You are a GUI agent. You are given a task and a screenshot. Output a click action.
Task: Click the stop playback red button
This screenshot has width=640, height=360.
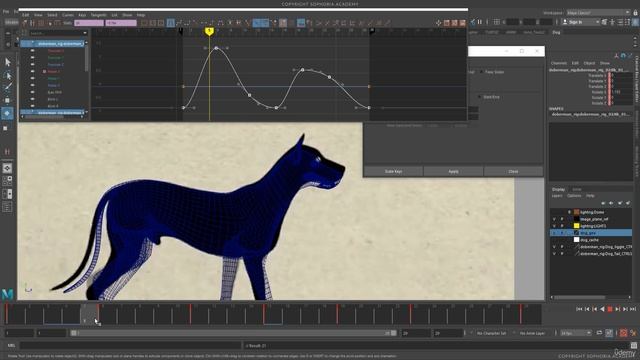(610, 309)
